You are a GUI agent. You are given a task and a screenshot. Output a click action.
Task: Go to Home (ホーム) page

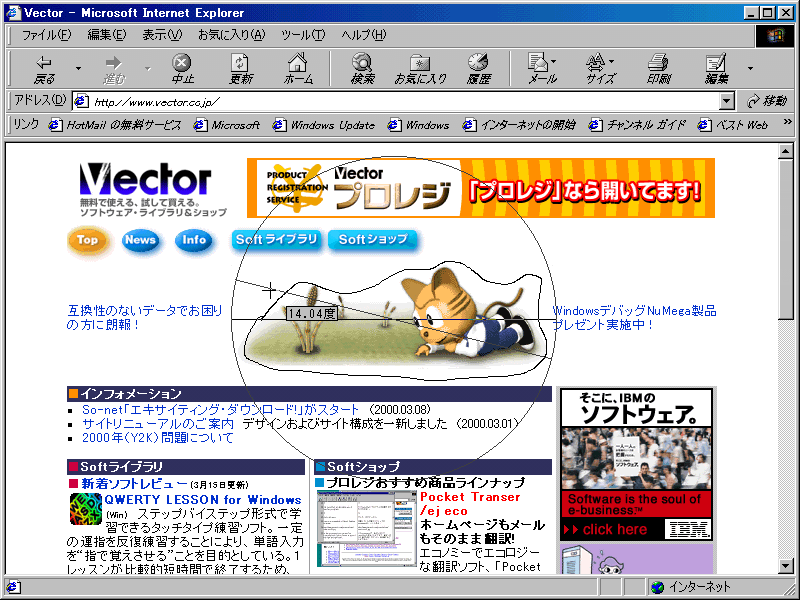pos(297,69)
